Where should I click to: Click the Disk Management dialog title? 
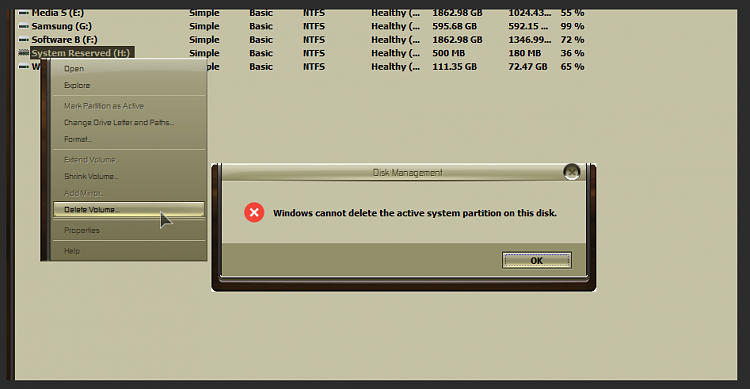coord(408,173)
